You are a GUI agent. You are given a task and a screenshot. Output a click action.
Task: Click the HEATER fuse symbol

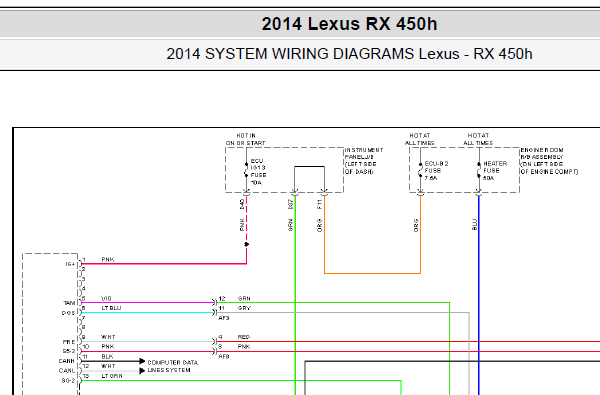click(479, 170)
